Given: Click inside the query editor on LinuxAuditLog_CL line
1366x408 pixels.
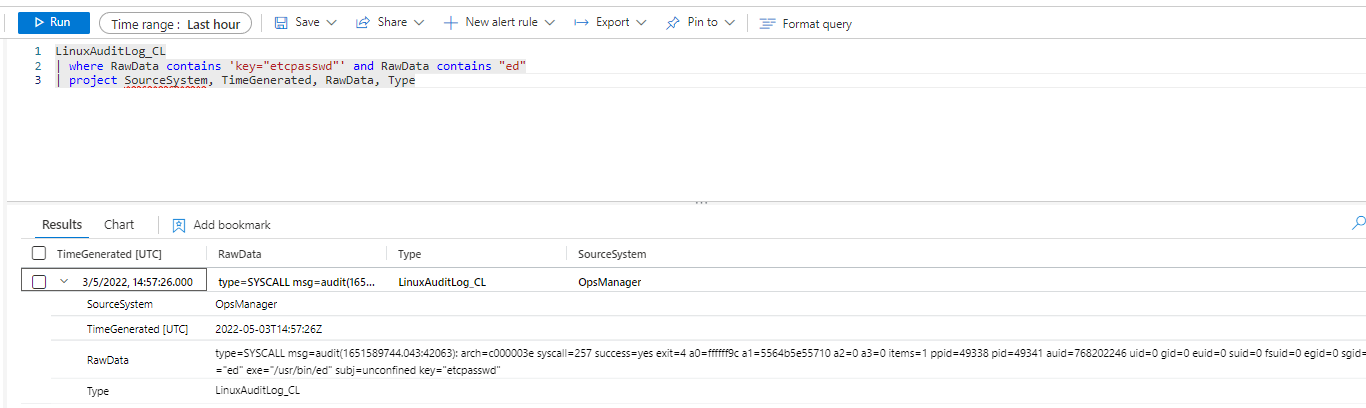Looking at the screenshot, I should point(110,50).
